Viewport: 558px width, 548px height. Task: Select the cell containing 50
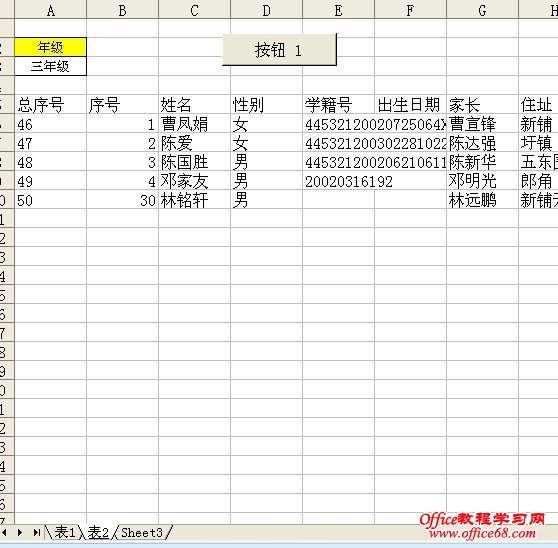[x=51, y=200]
